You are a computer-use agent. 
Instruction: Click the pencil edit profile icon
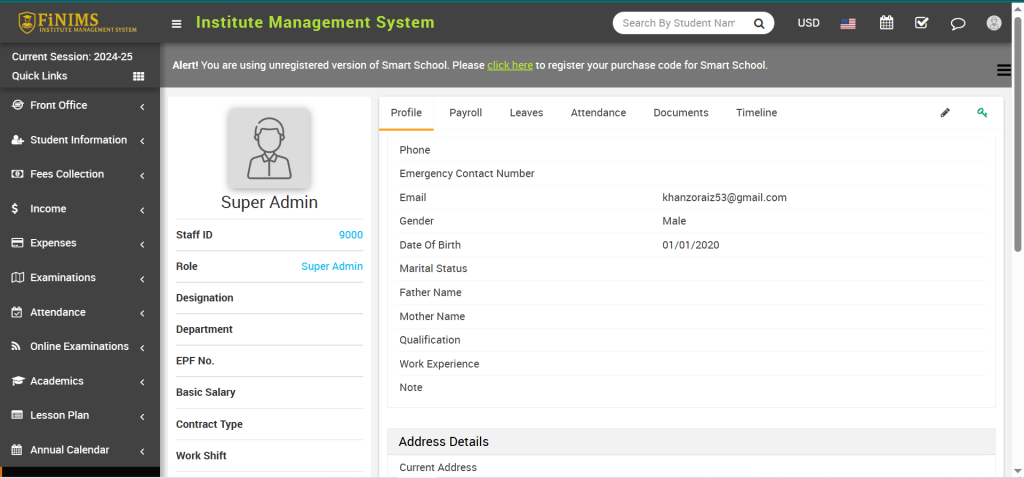tap(945, 113)
